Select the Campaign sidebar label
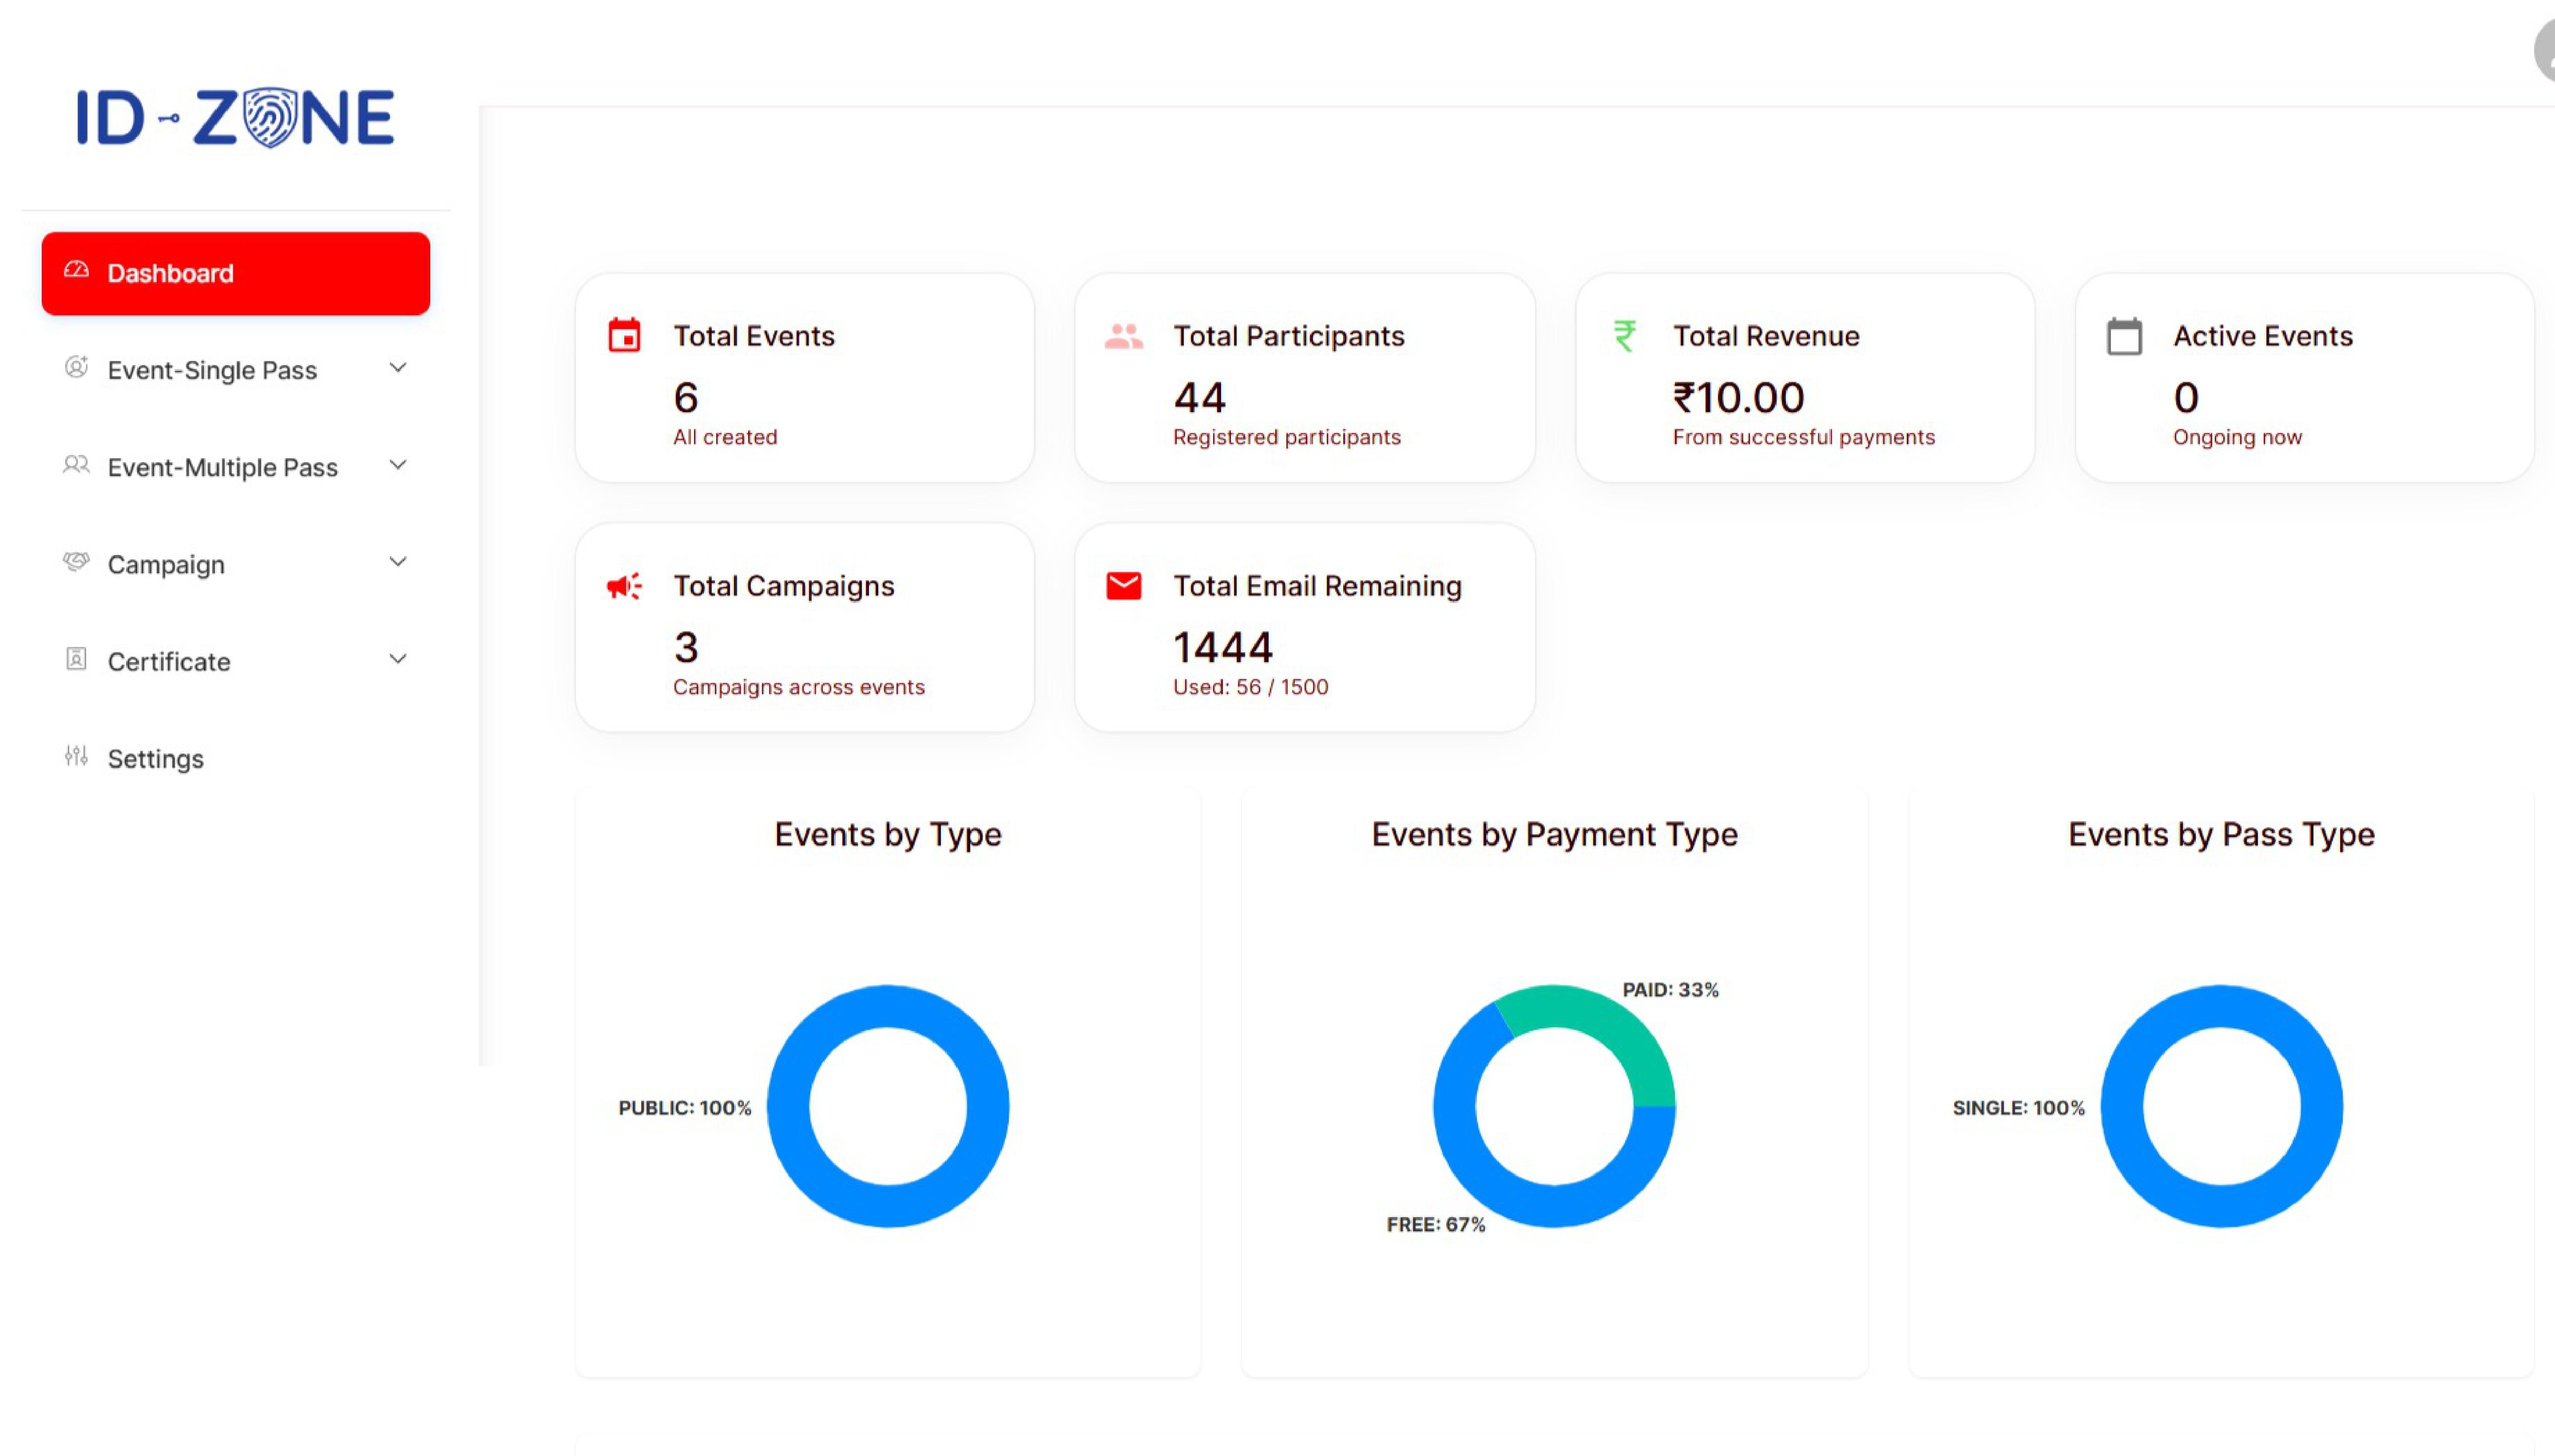The image size is (2555, 1456). (x=166, y=564)
